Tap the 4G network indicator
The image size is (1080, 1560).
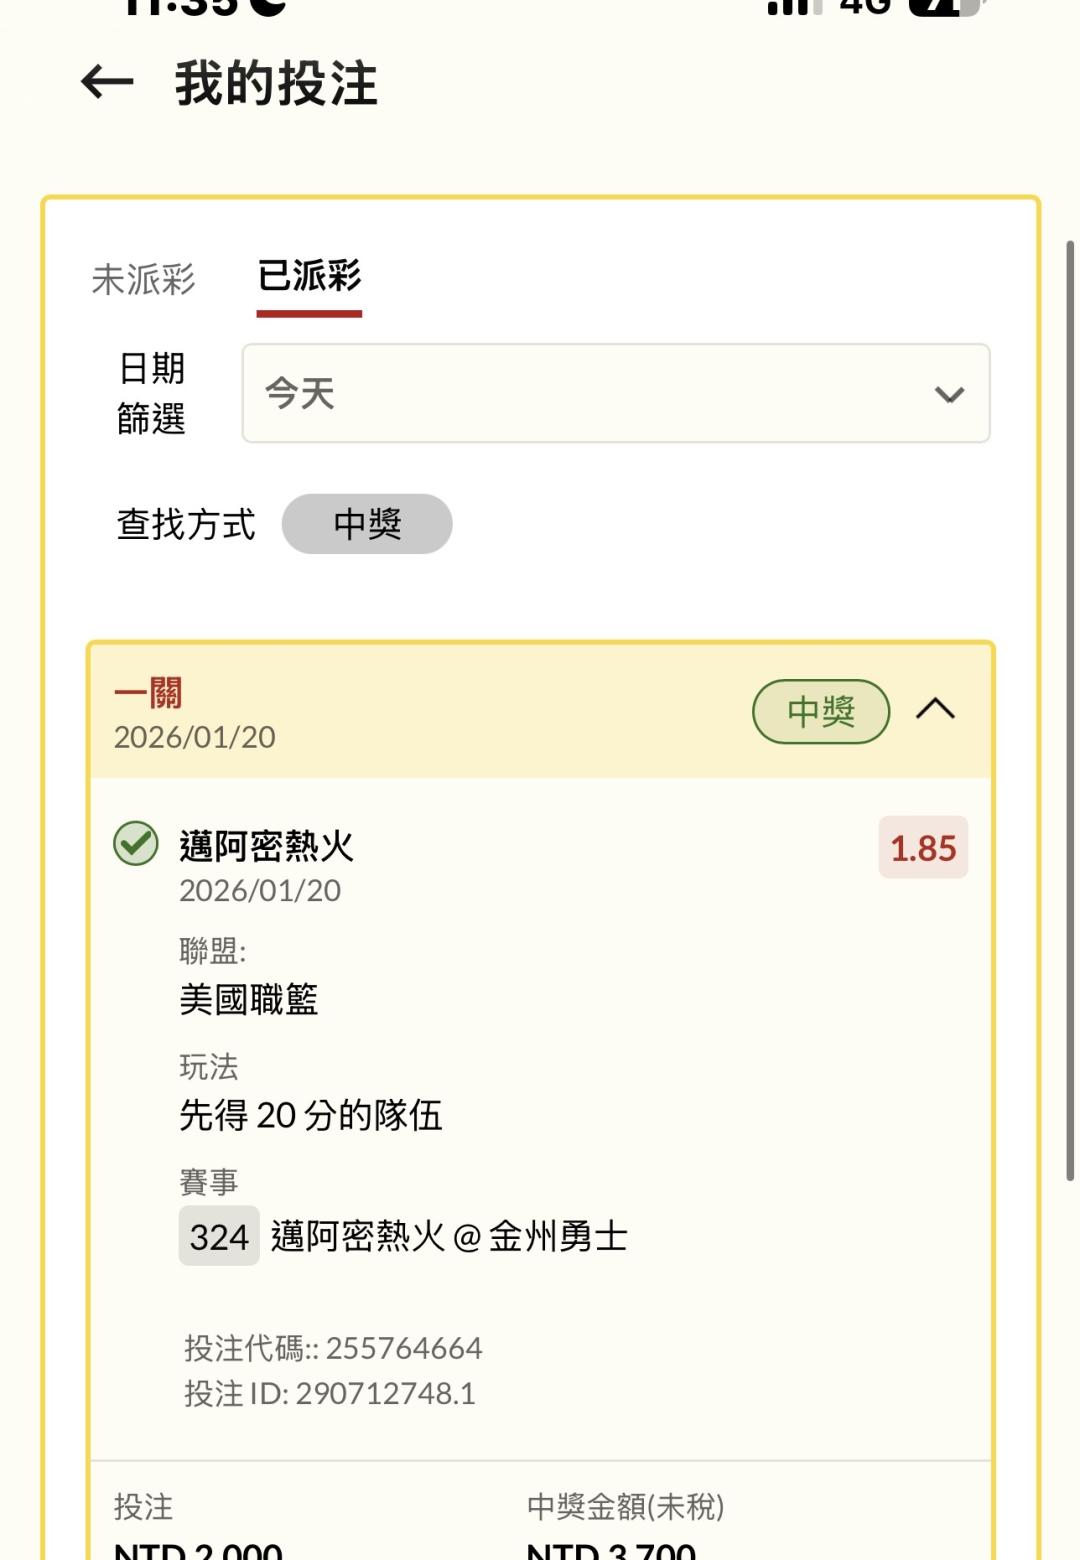pos(865,6)
